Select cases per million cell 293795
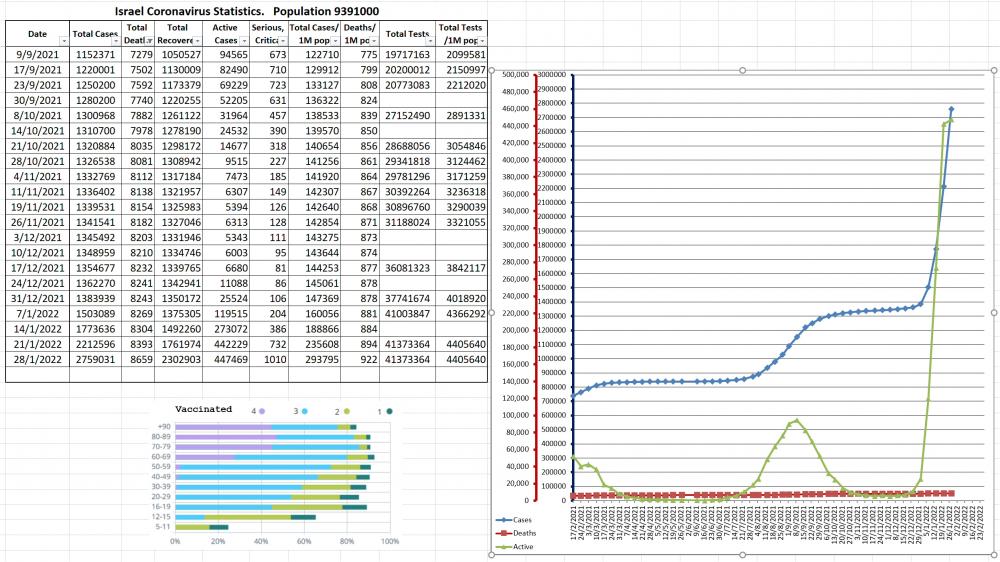This screenshot has width=1000, height=562. click(315, 360)
